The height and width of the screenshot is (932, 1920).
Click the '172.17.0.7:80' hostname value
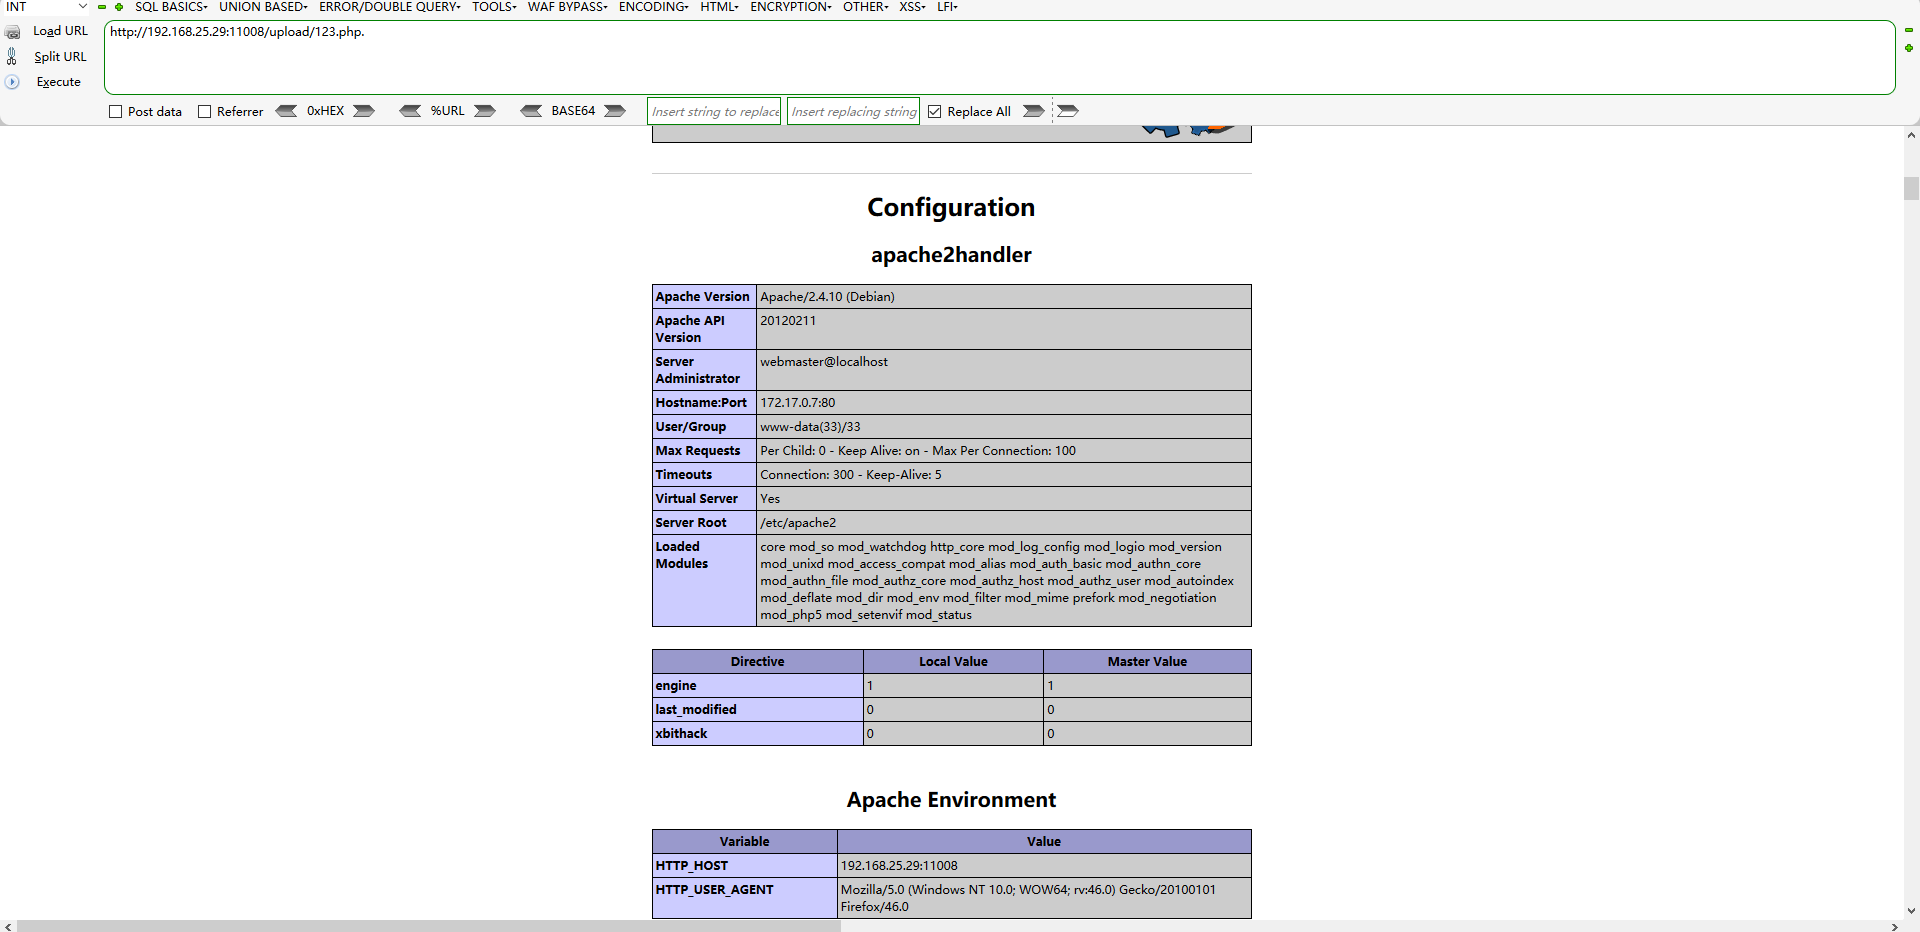coord(797,403)
